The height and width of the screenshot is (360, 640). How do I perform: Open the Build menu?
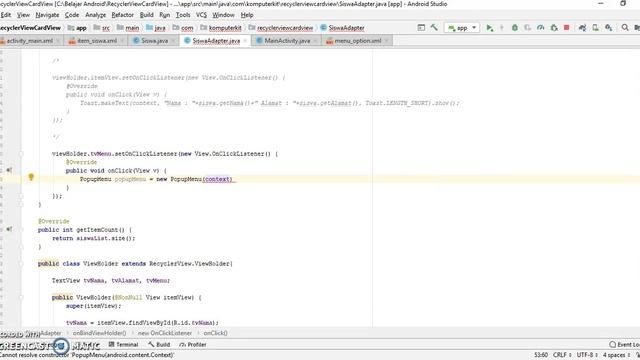pyautogui.click(x=147, y=15)
